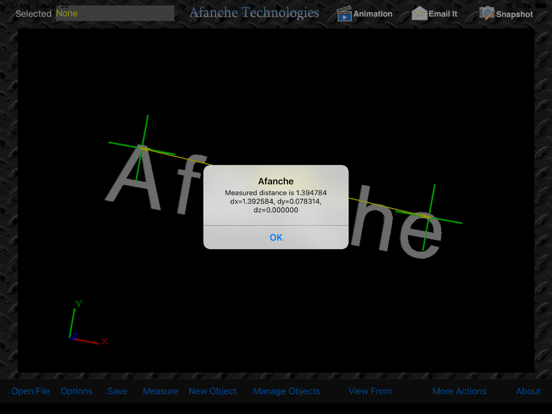Open the View From menu

pos(370,391)
